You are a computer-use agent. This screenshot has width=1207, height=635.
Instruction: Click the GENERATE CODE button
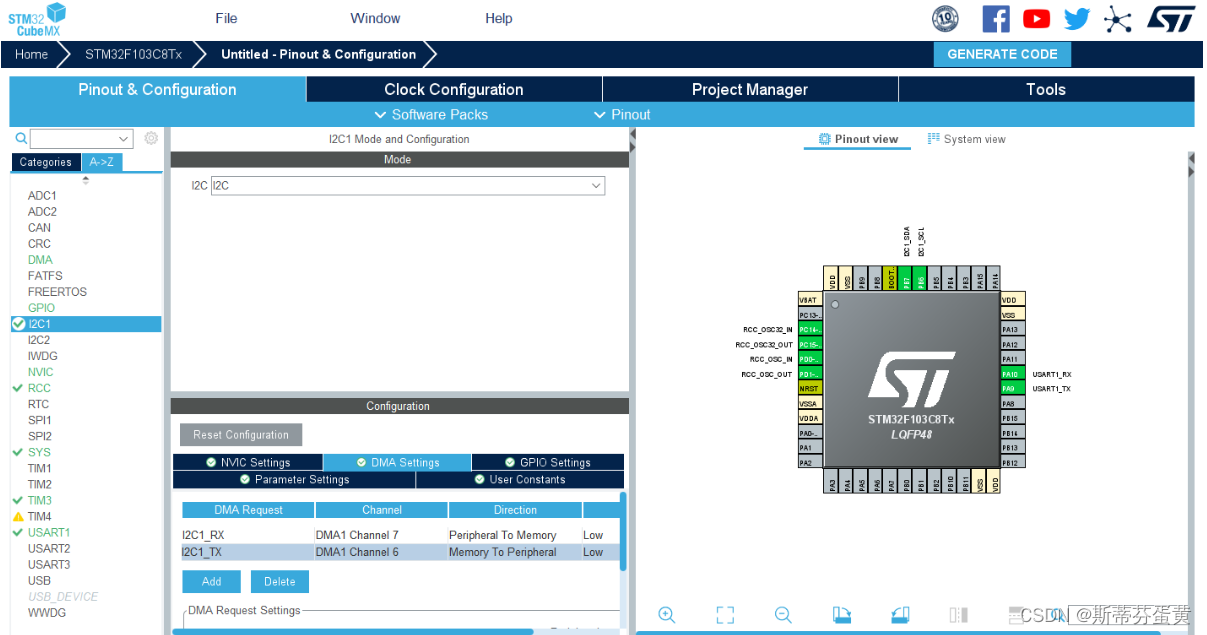[x=1002, y=54]
